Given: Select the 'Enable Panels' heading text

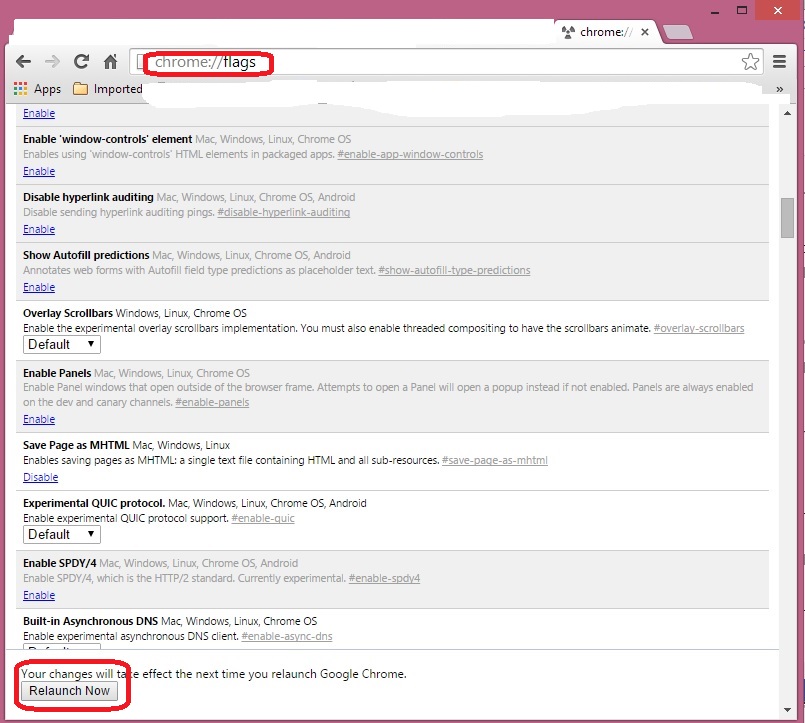Looking at the screenshot, I should (x=57, y=373).
